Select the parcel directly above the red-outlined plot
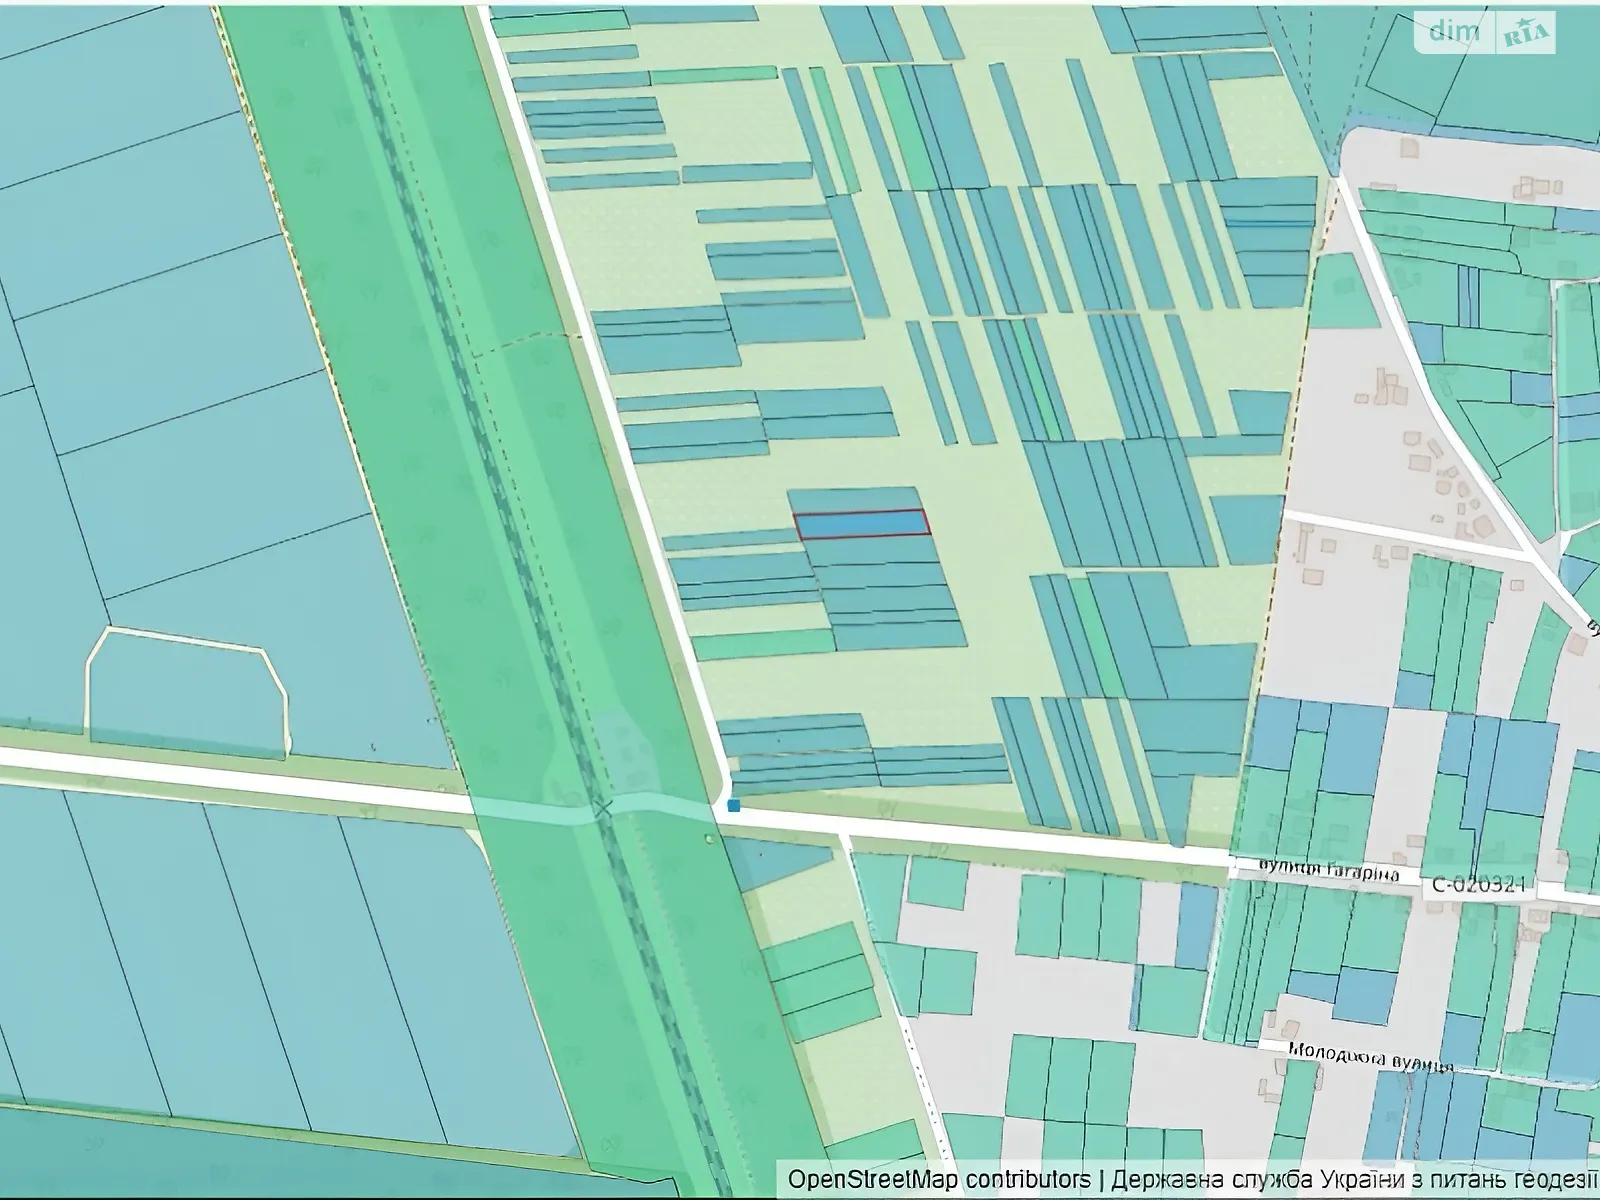 pyautogui.click(x=855, y=499)
